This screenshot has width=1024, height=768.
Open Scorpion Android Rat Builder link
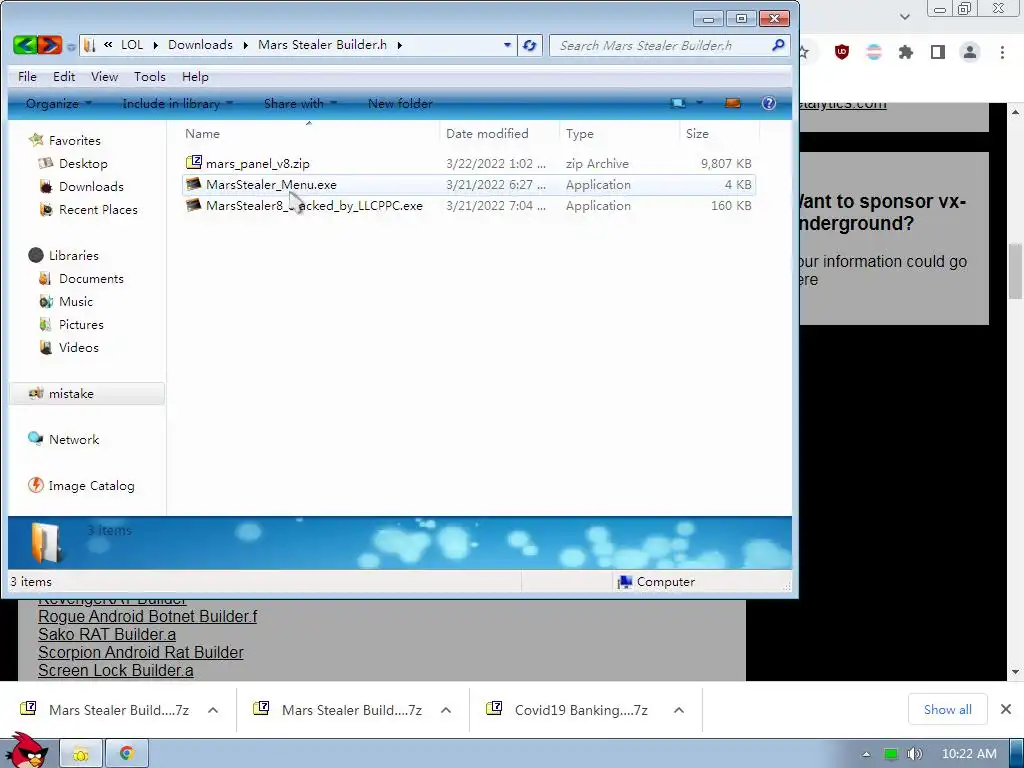[140, 652]
